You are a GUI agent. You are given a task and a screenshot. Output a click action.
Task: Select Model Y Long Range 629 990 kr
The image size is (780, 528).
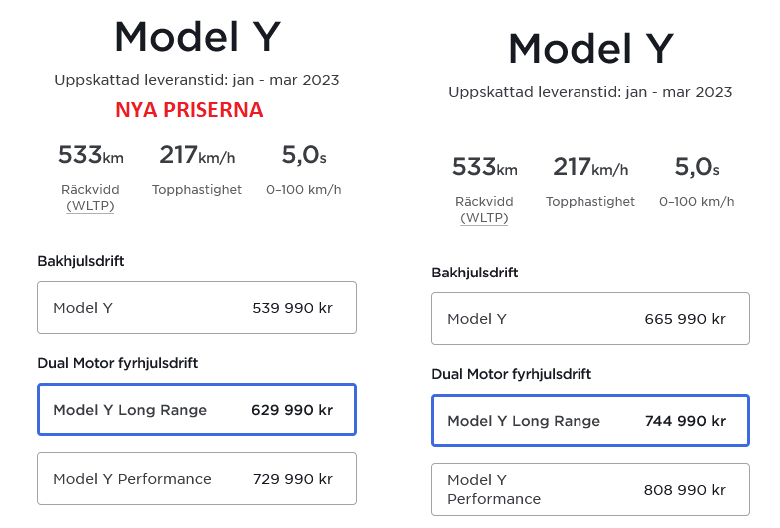click(197, 410)
